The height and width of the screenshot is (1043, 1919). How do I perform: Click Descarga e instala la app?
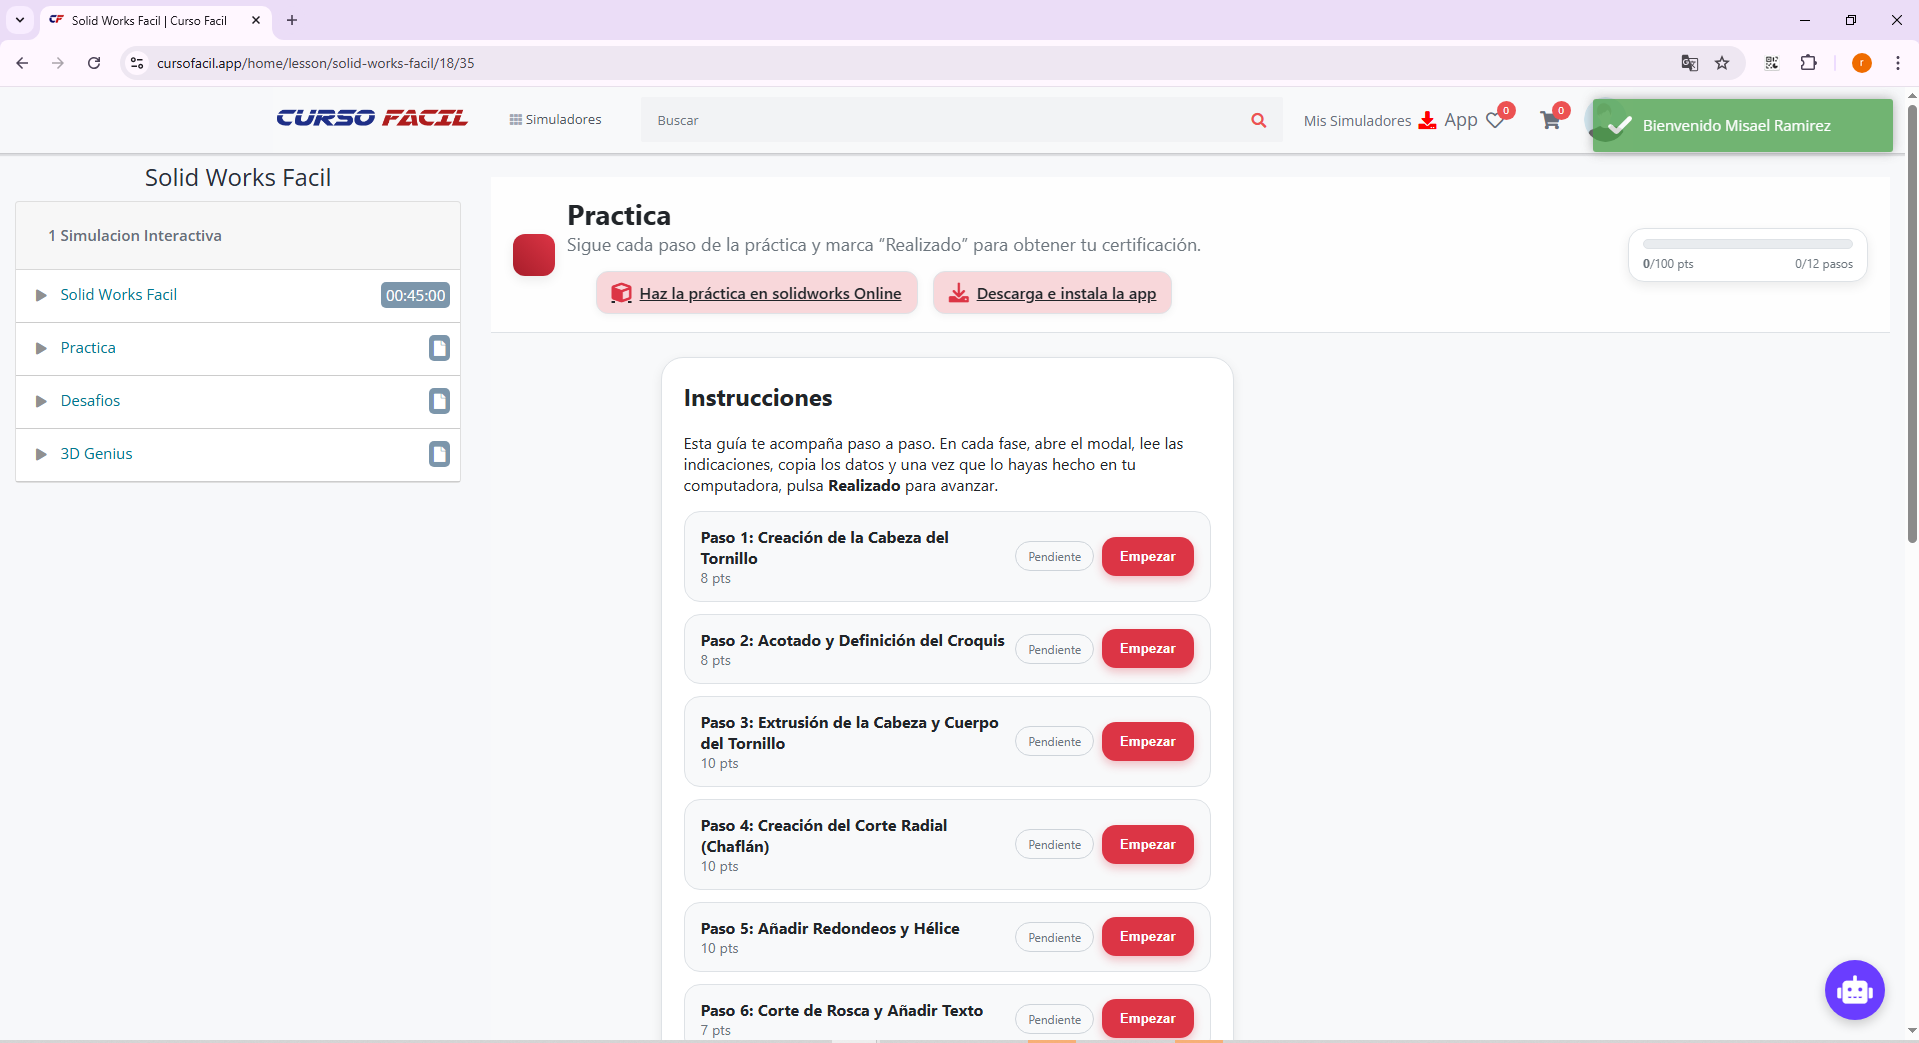pos(1052,293)
